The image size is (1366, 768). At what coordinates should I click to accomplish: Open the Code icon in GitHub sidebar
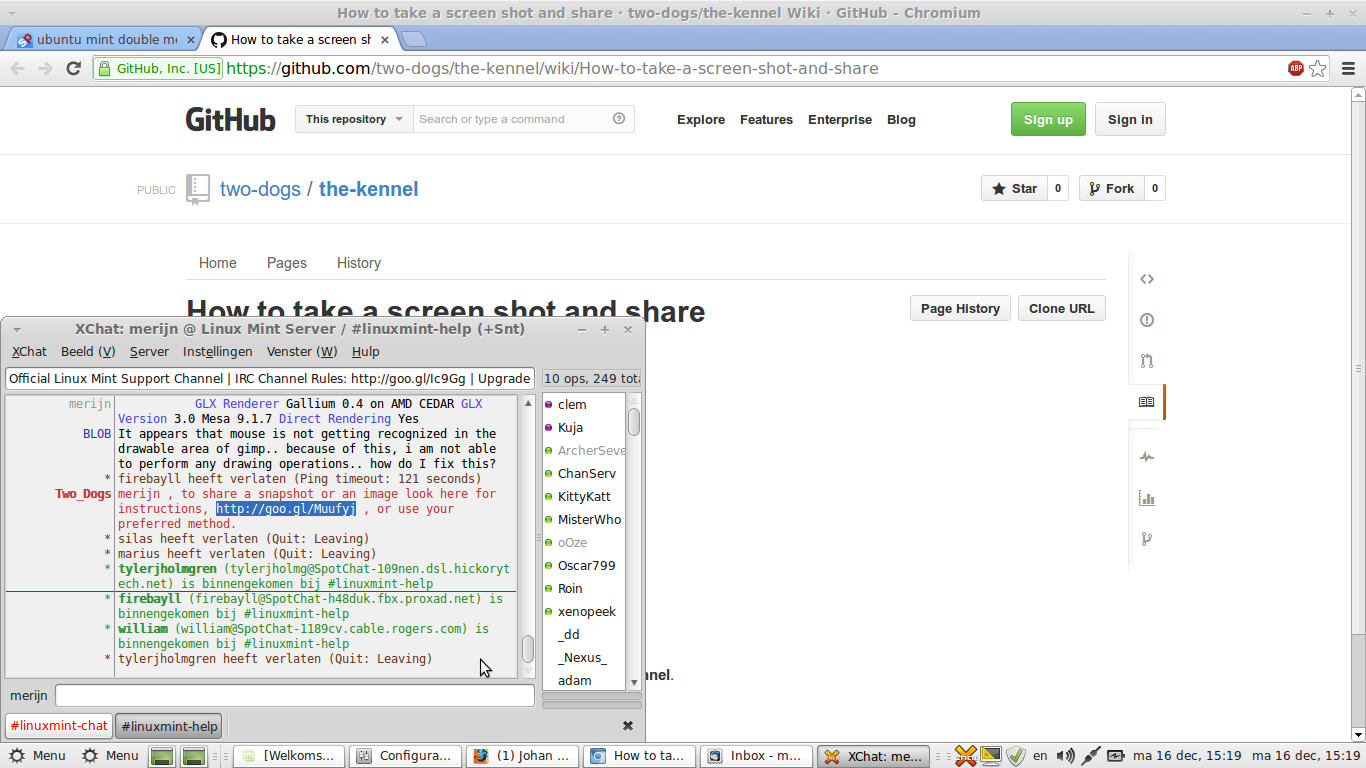coord(1147,279)
